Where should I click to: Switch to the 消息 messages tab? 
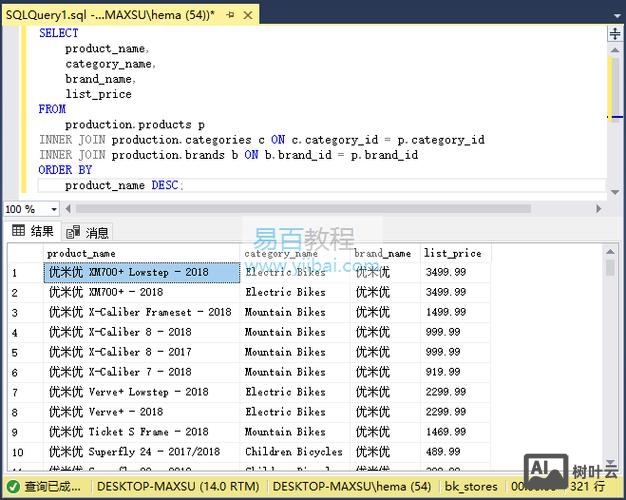(87, 232)
